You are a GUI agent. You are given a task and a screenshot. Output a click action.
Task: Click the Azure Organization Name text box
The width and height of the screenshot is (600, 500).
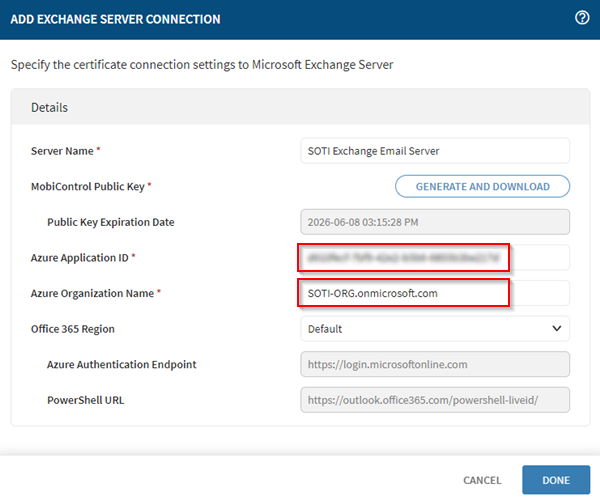click(x=434, y=293)
